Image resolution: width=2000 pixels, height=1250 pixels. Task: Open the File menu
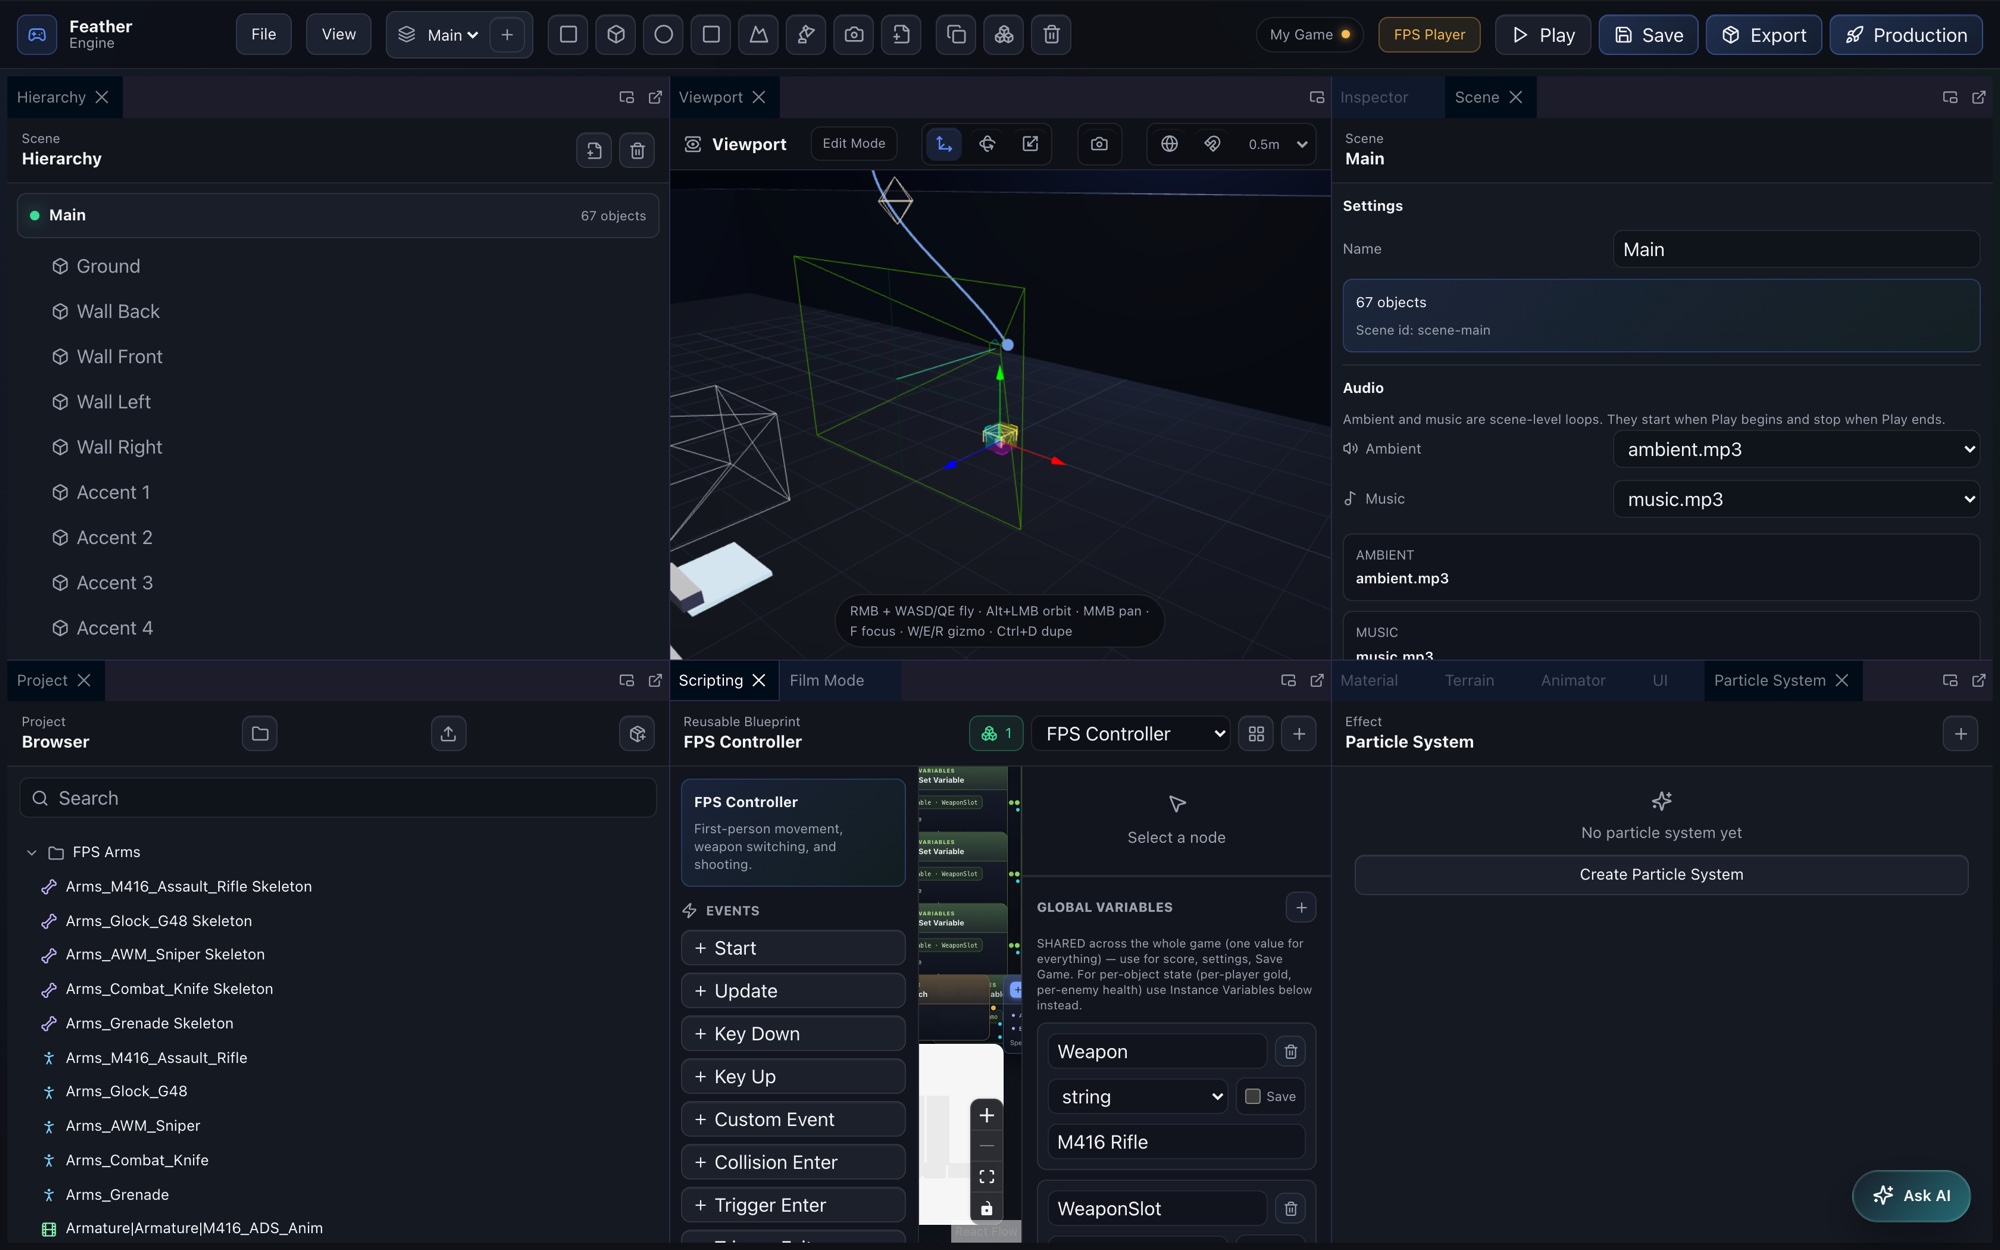[264, 35]
